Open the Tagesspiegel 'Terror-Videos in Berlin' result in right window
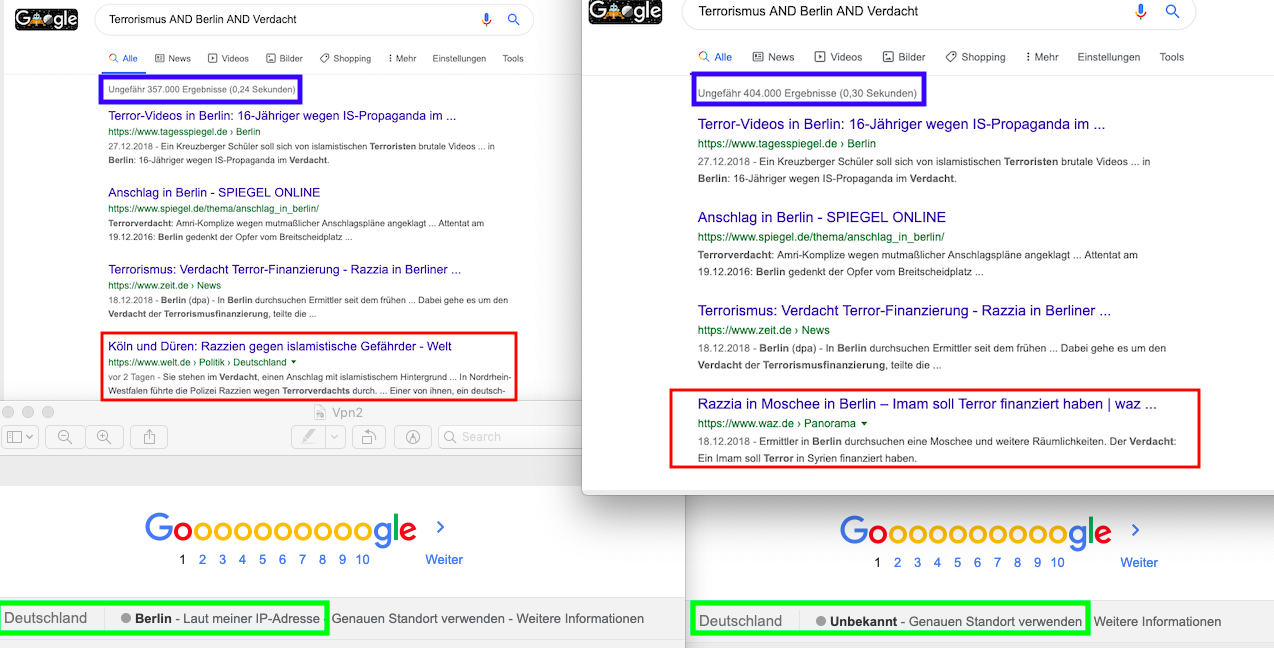Viewport: 1274px width, 648px height. (x=901, y=125)
